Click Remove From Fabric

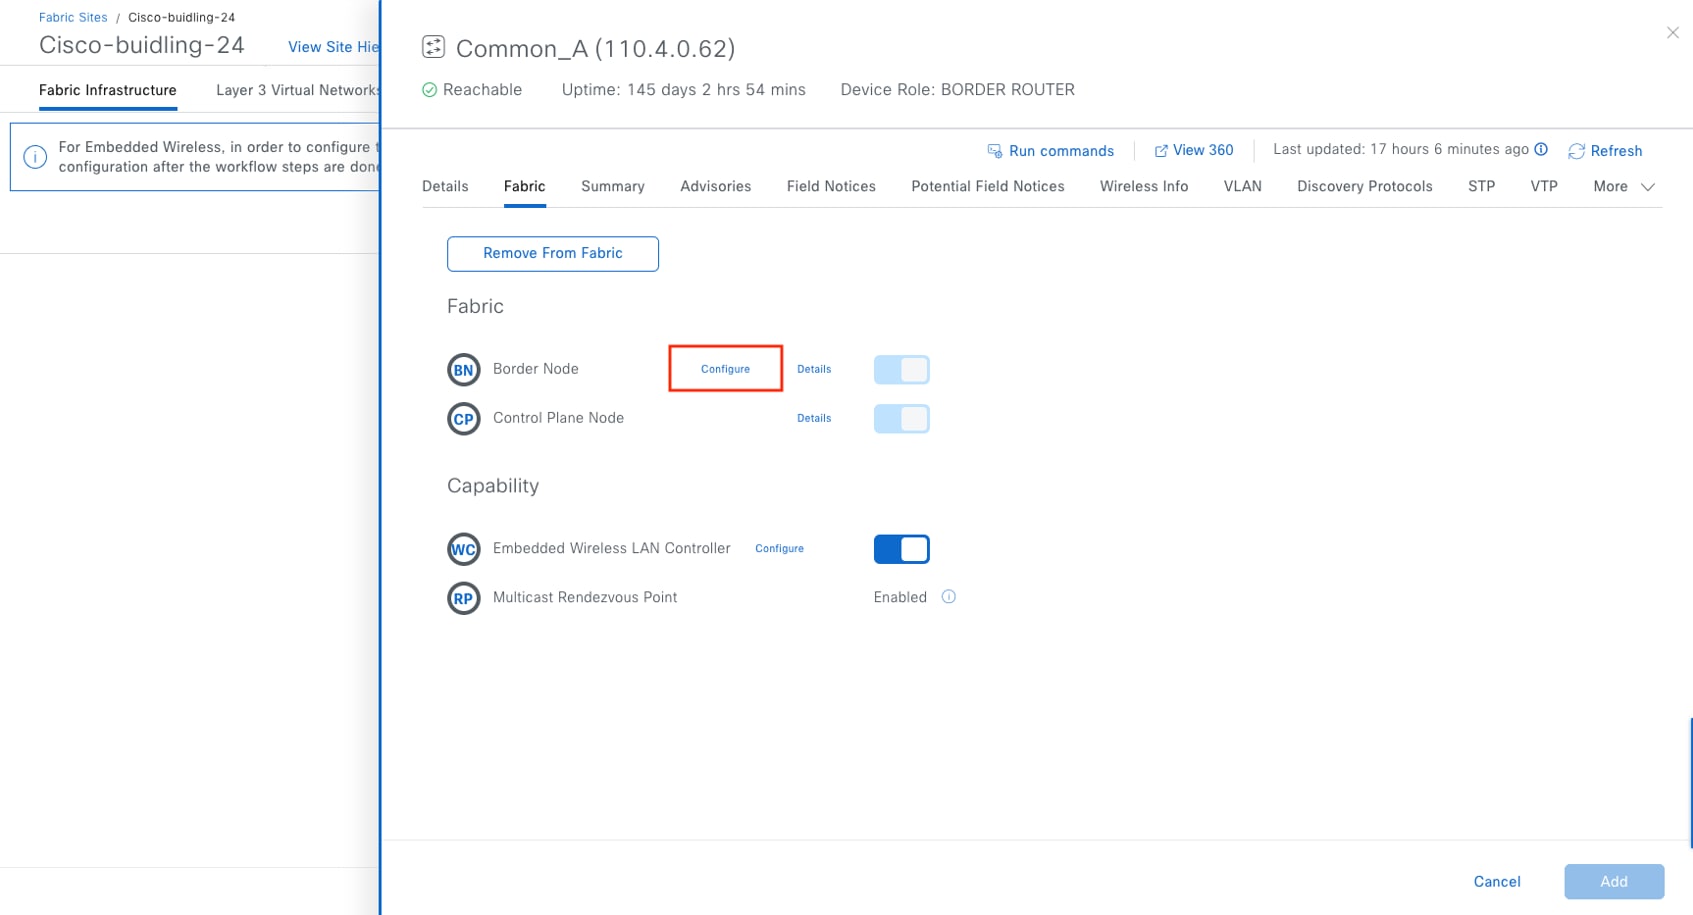click(x=552, y=253)
